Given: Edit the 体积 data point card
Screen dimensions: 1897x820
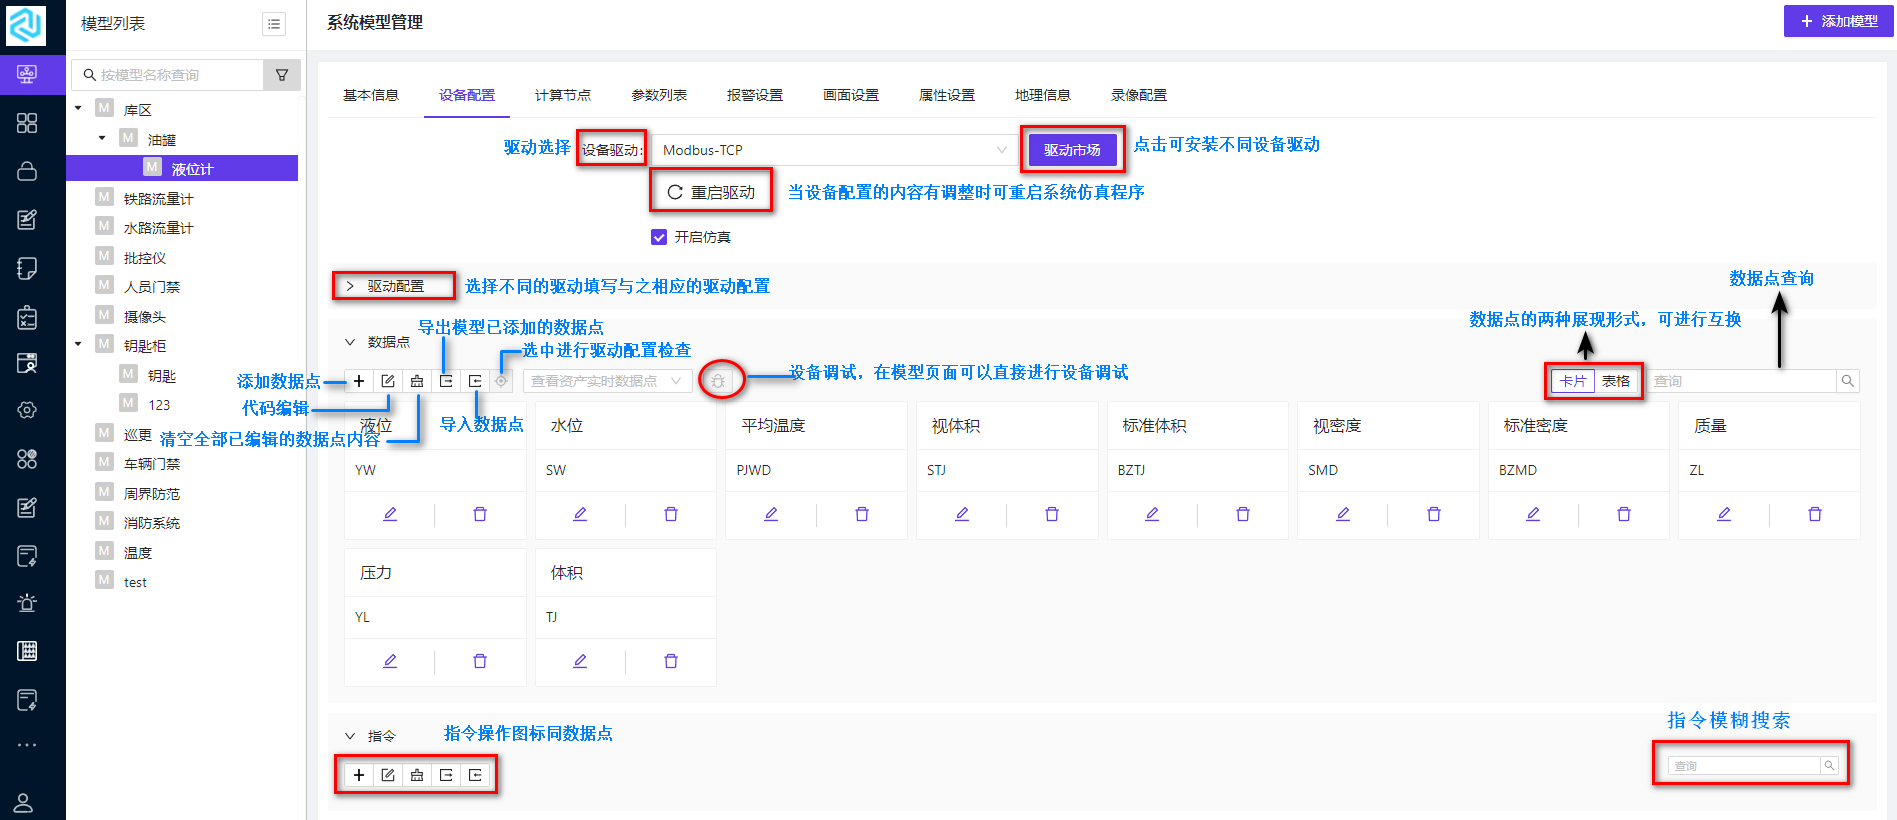Looking at the screenshot, I should click(580, 661).
